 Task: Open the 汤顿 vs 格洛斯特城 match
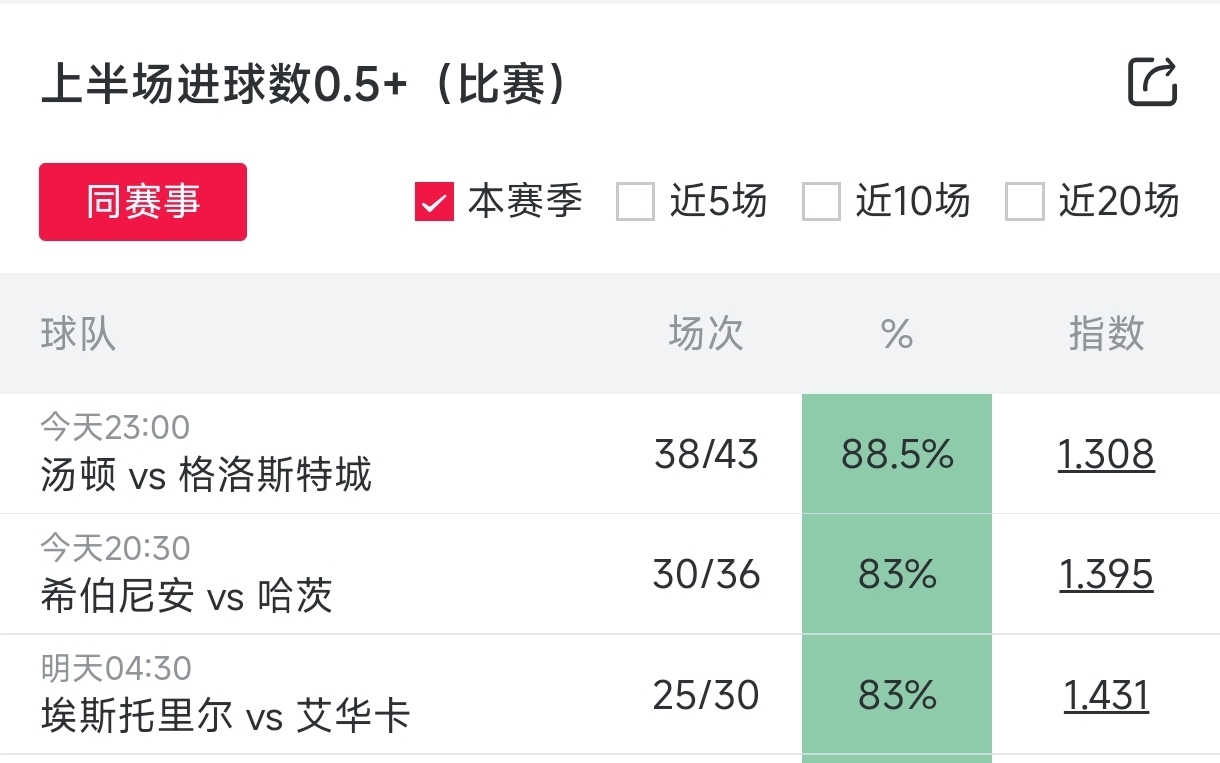[x=206, y=474]
